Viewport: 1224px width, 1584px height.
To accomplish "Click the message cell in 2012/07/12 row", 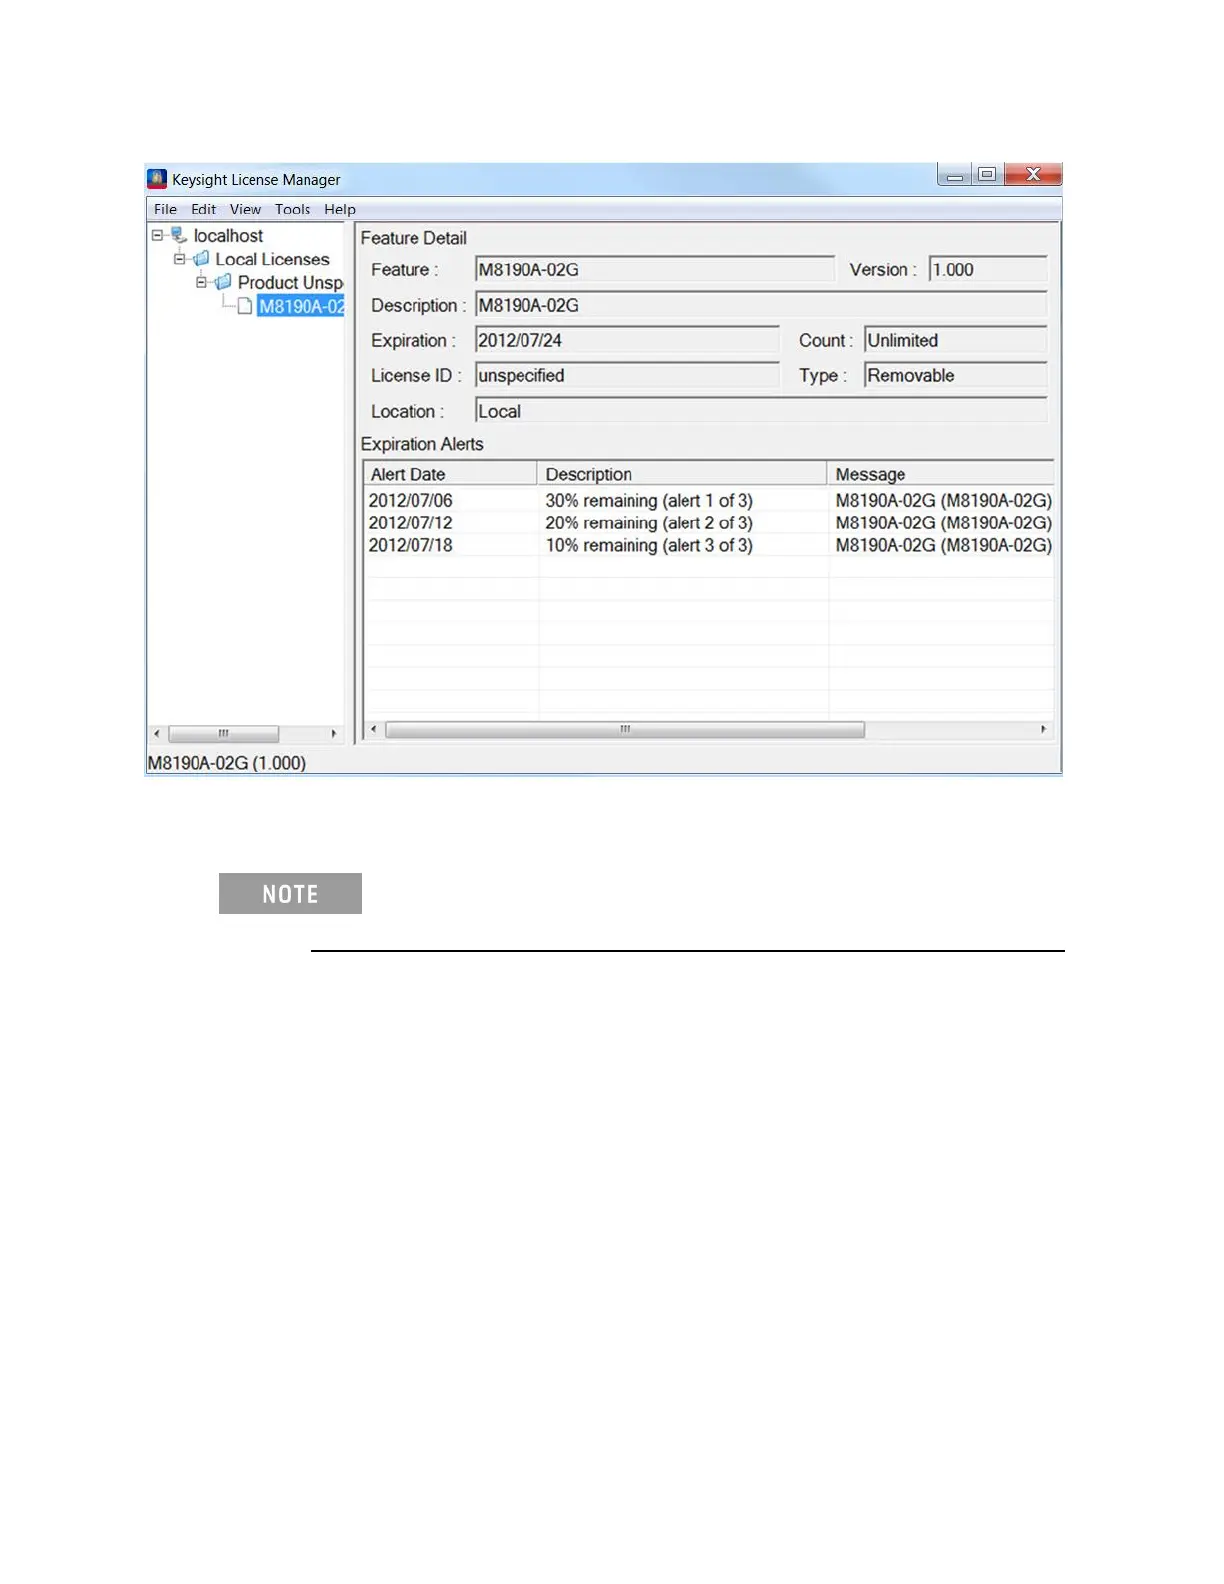I will click(943, 523).
